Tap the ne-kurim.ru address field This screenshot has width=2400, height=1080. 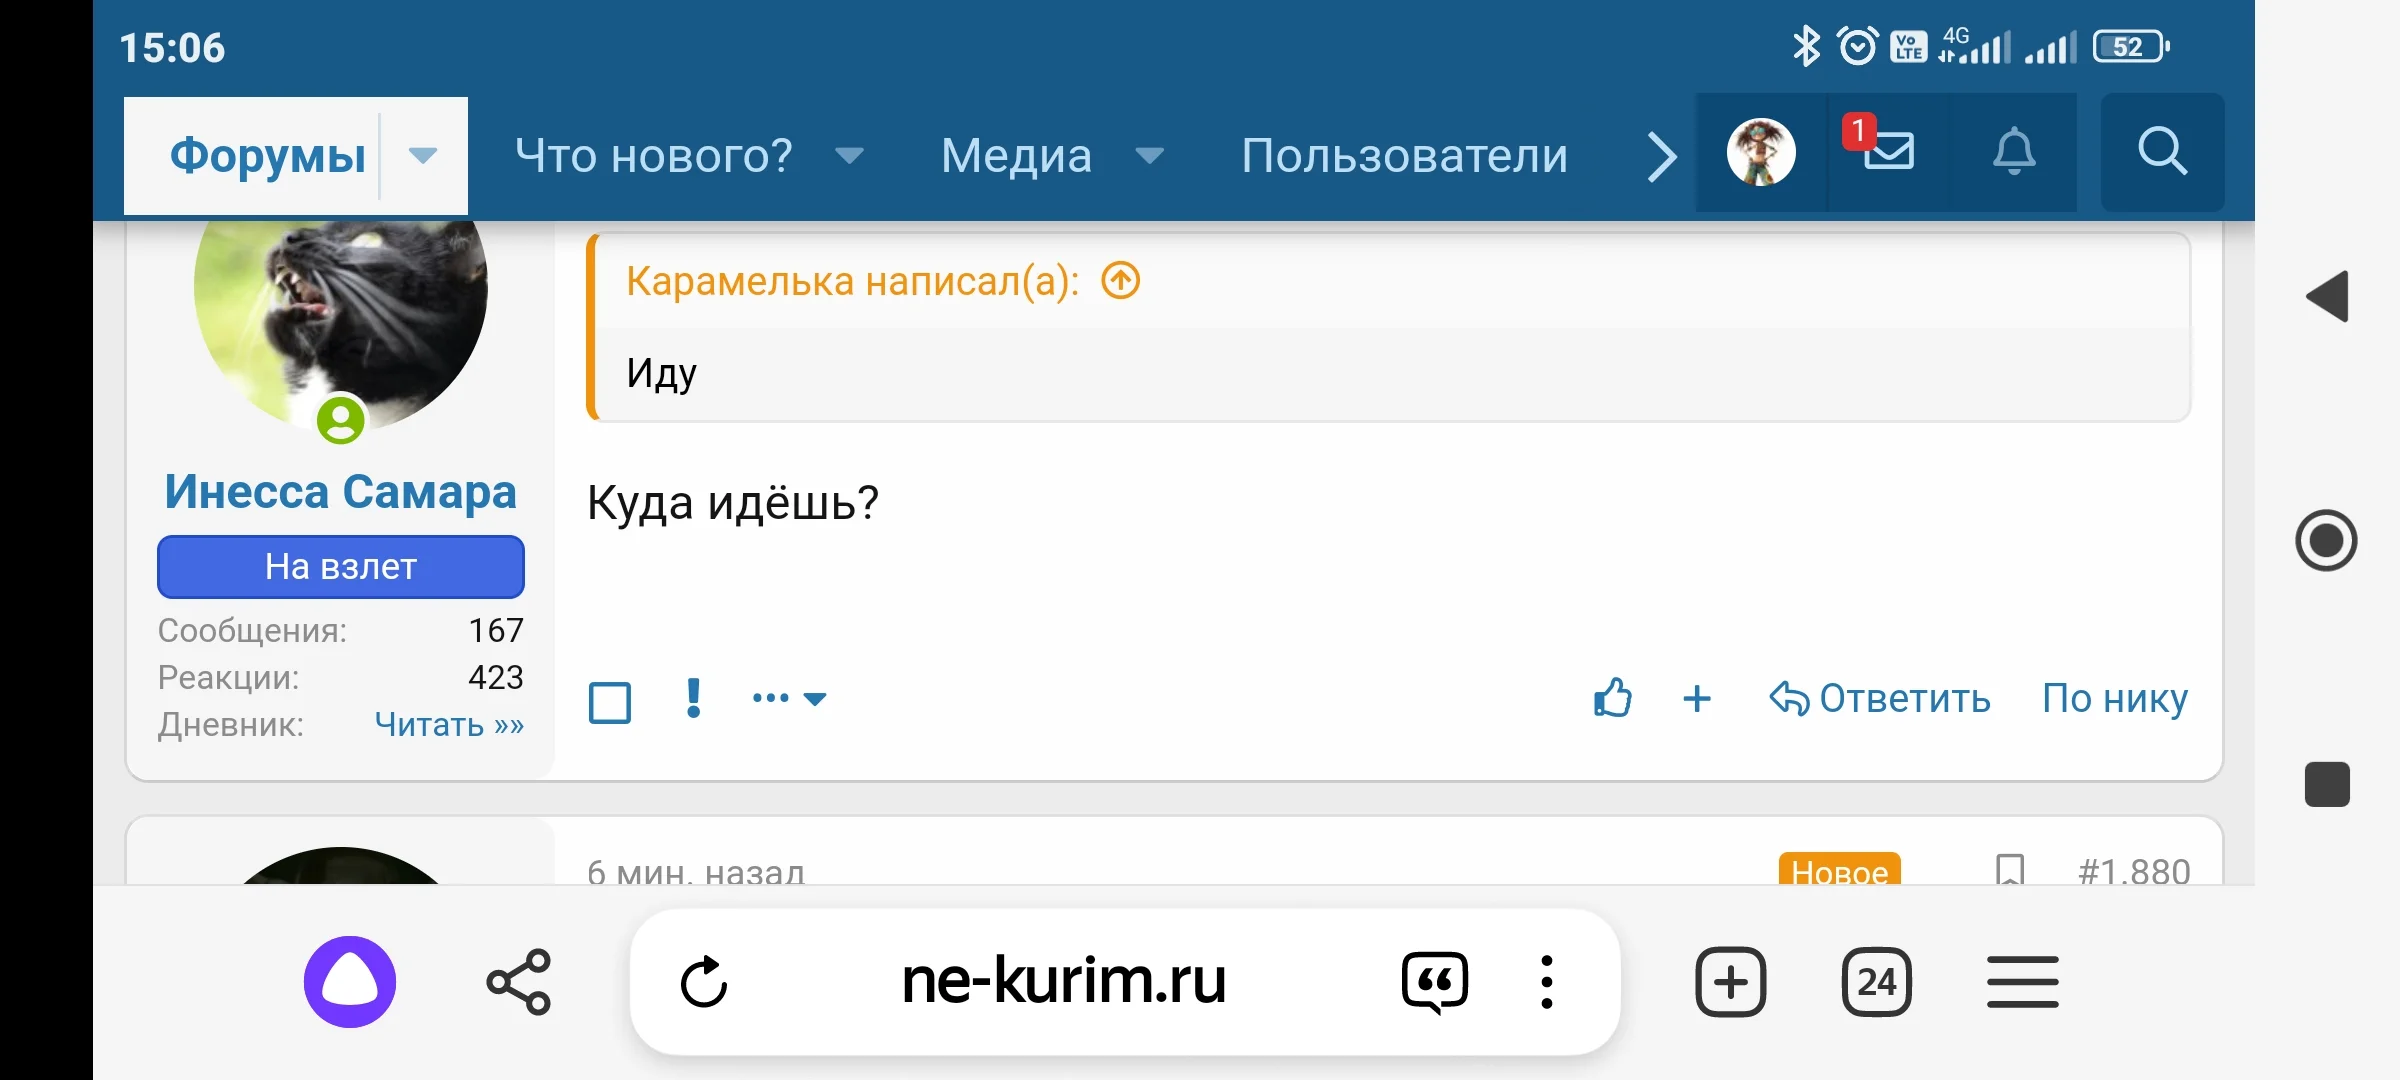(x=1063, y=981)
